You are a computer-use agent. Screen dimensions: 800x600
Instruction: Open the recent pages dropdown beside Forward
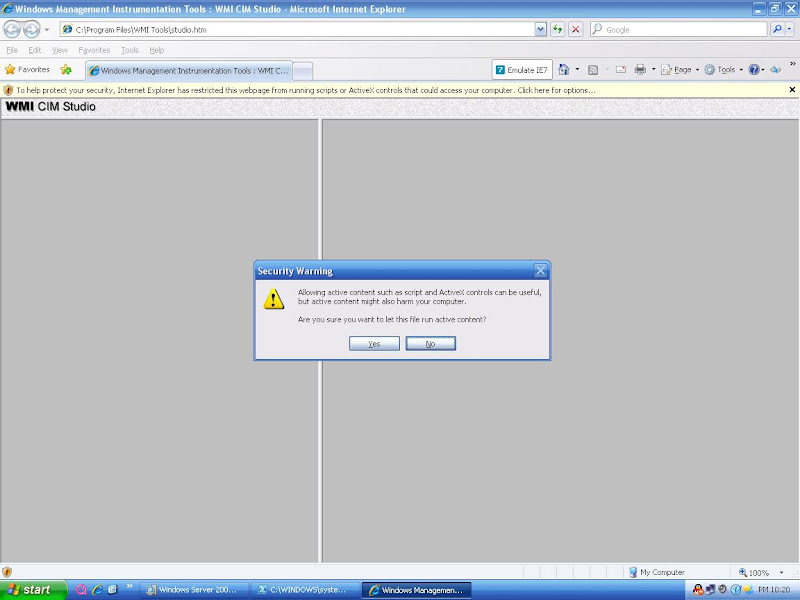(47, 30)
